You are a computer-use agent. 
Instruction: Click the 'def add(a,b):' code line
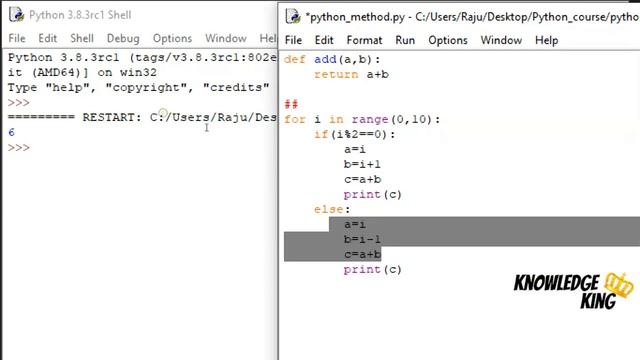[332, 60]
